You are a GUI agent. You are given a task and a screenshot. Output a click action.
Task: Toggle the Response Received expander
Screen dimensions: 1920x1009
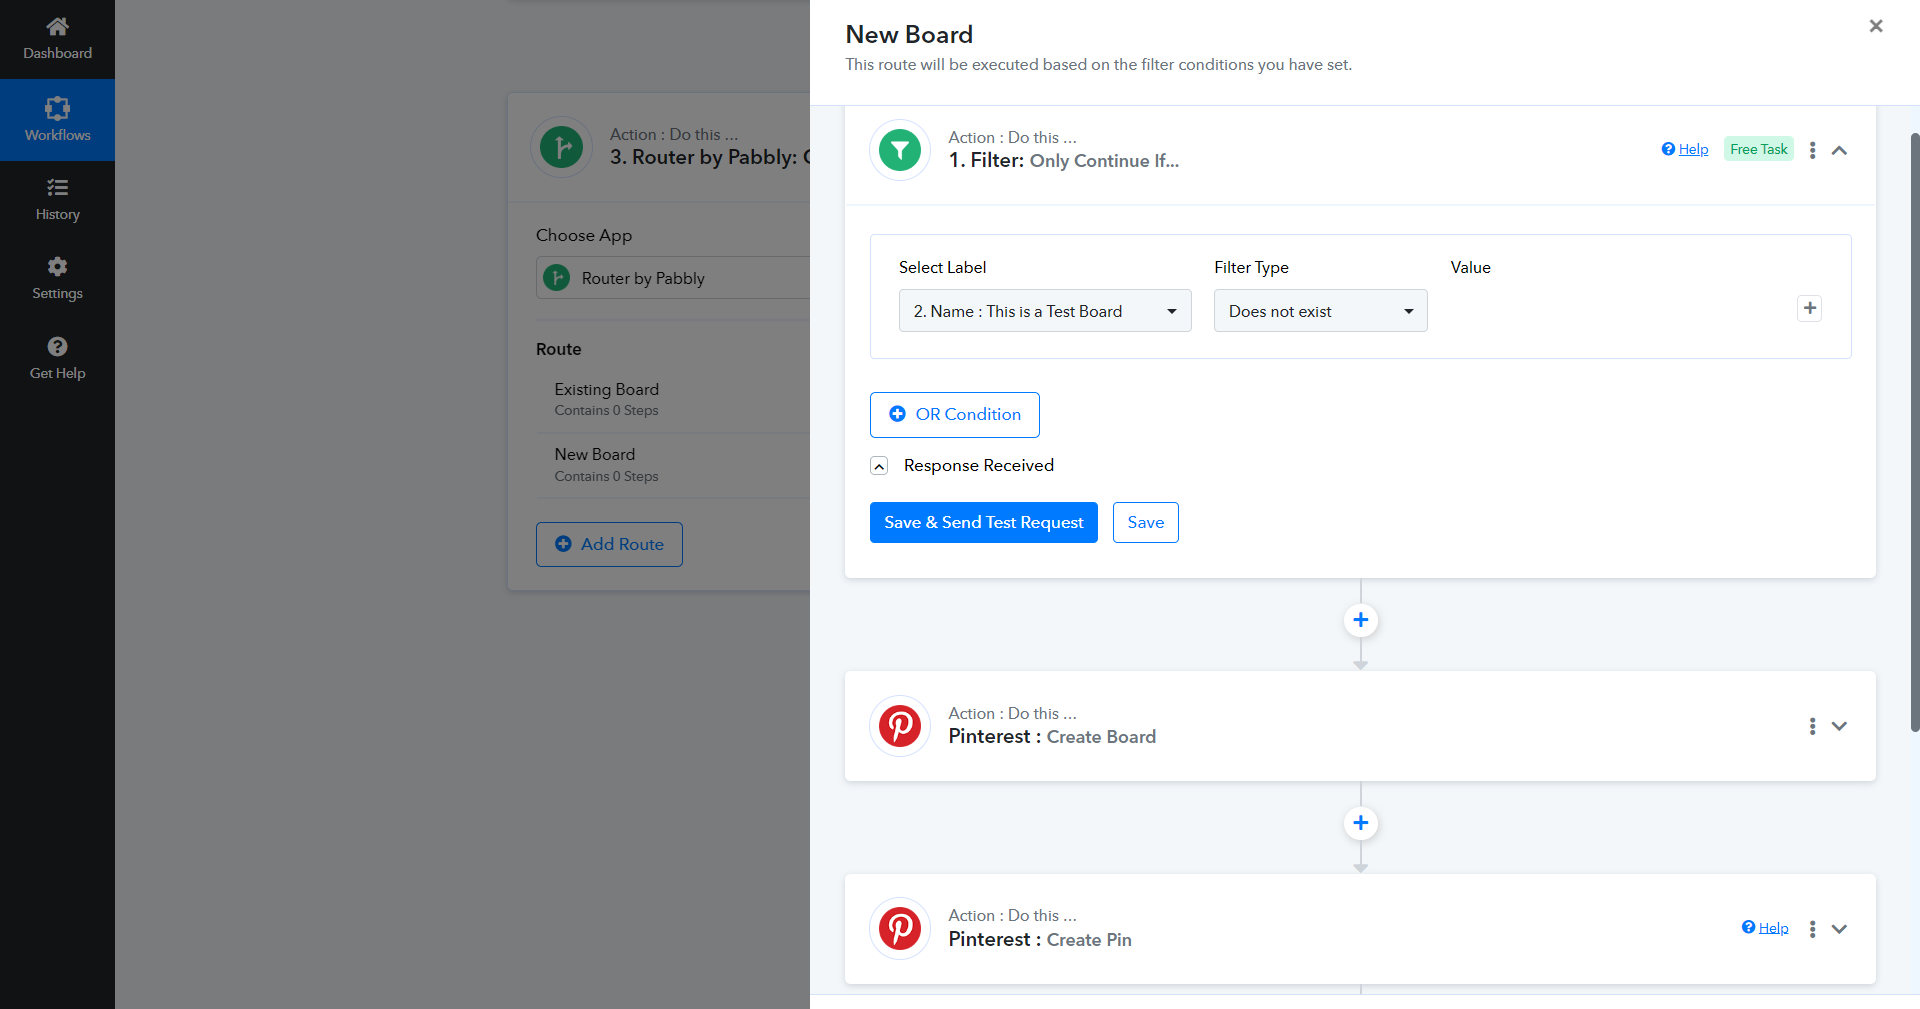pyautogui.click(x=879, y=466)
